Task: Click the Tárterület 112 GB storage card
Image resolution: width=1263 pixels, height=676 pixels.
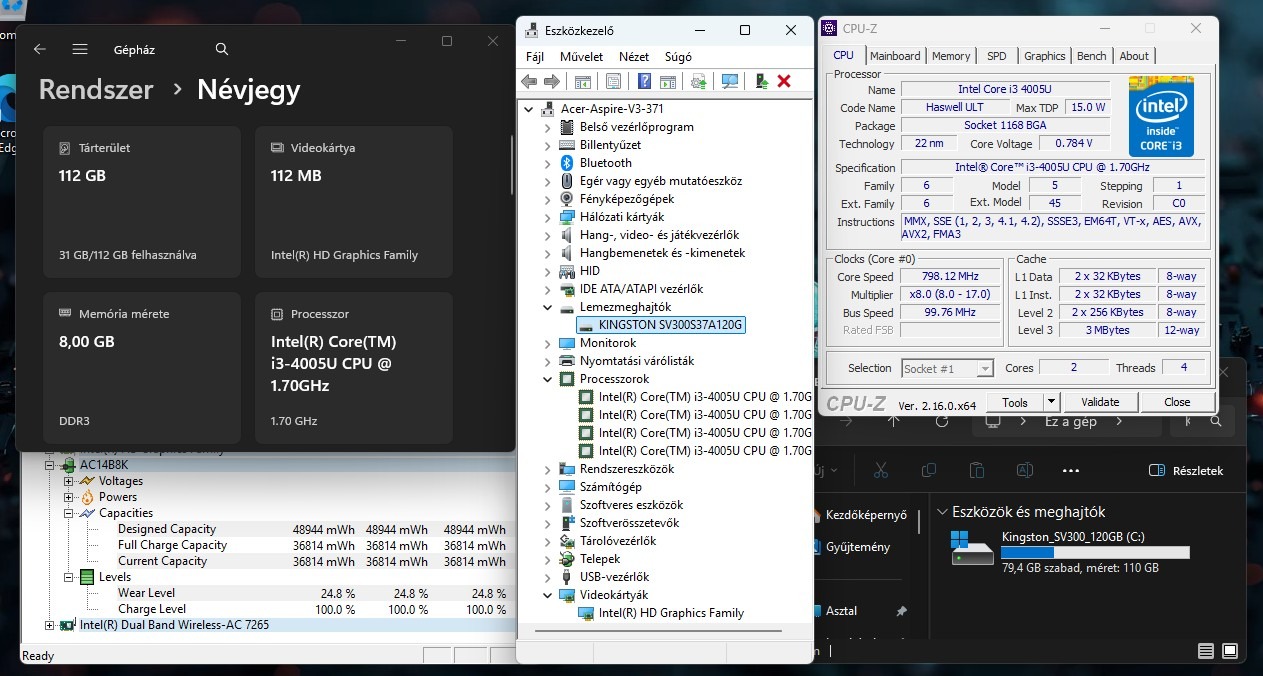Action: click(x=143, y=202)
